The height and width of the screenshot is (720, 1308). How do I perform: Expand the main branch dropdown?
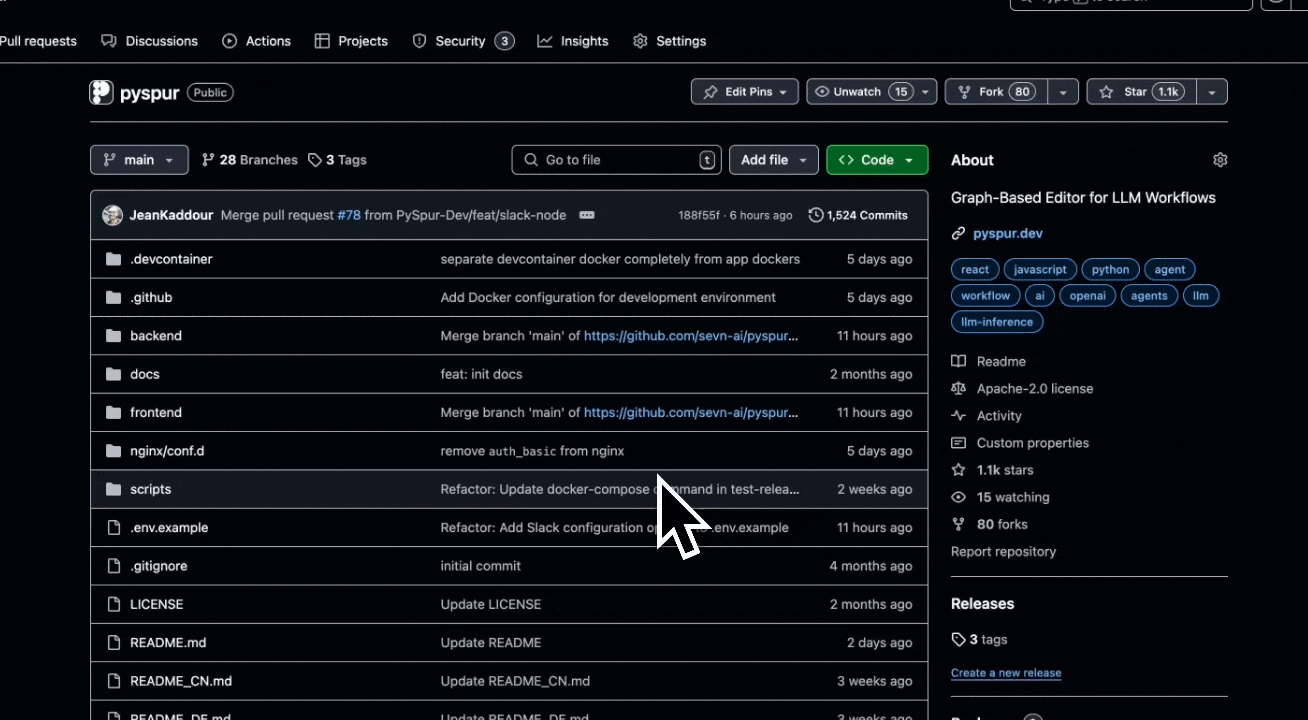(x=139, y=160)
